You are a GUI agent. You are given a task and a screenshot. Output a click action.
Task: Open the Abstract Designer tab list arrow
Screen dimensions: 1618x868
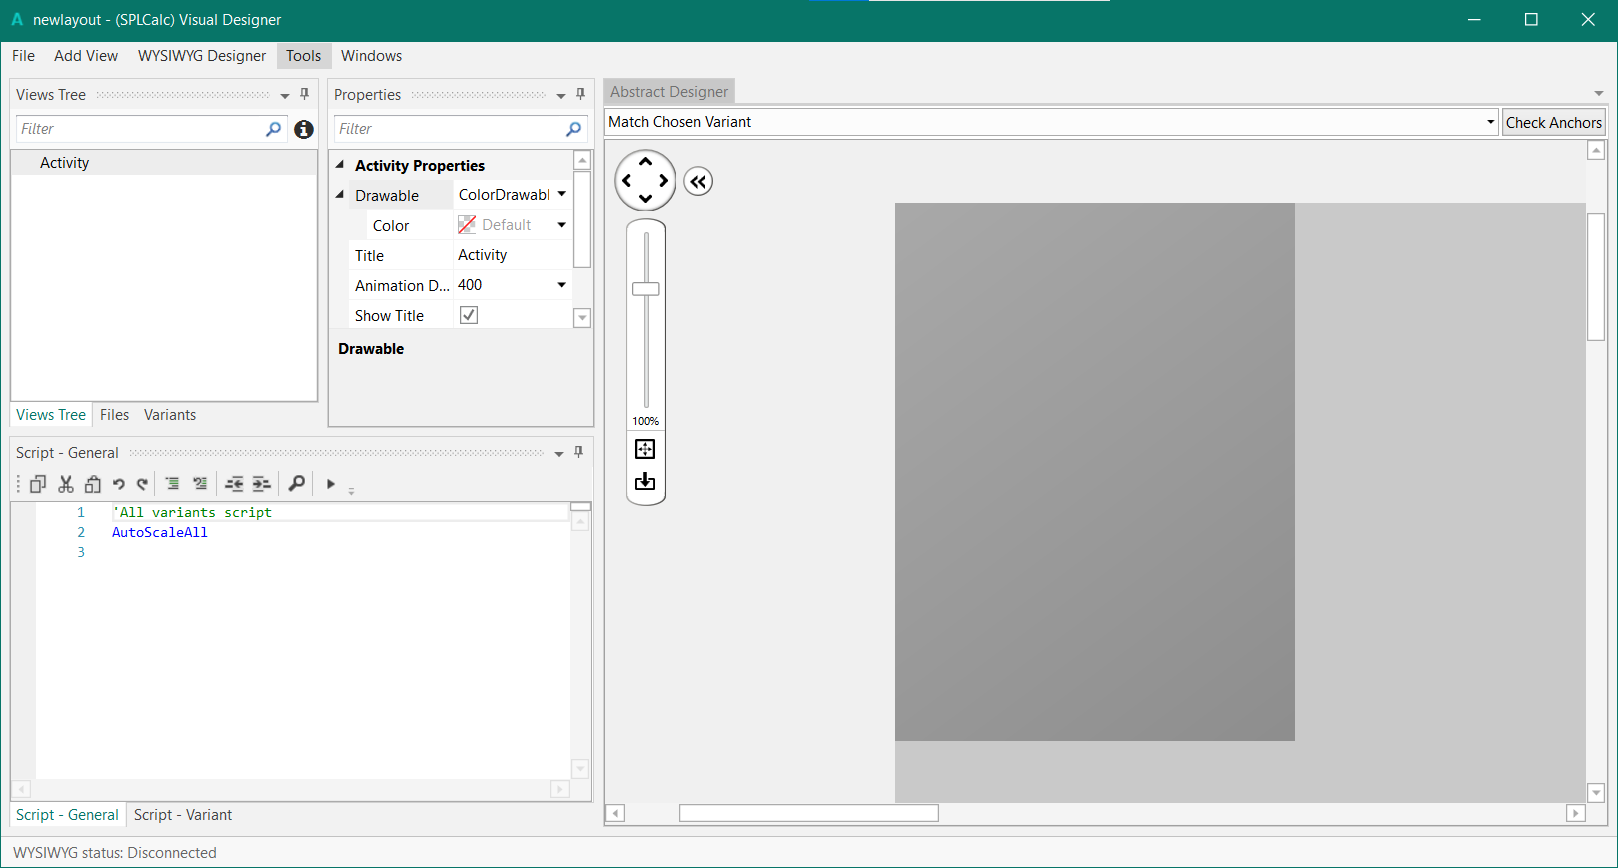coord(1598,94)
